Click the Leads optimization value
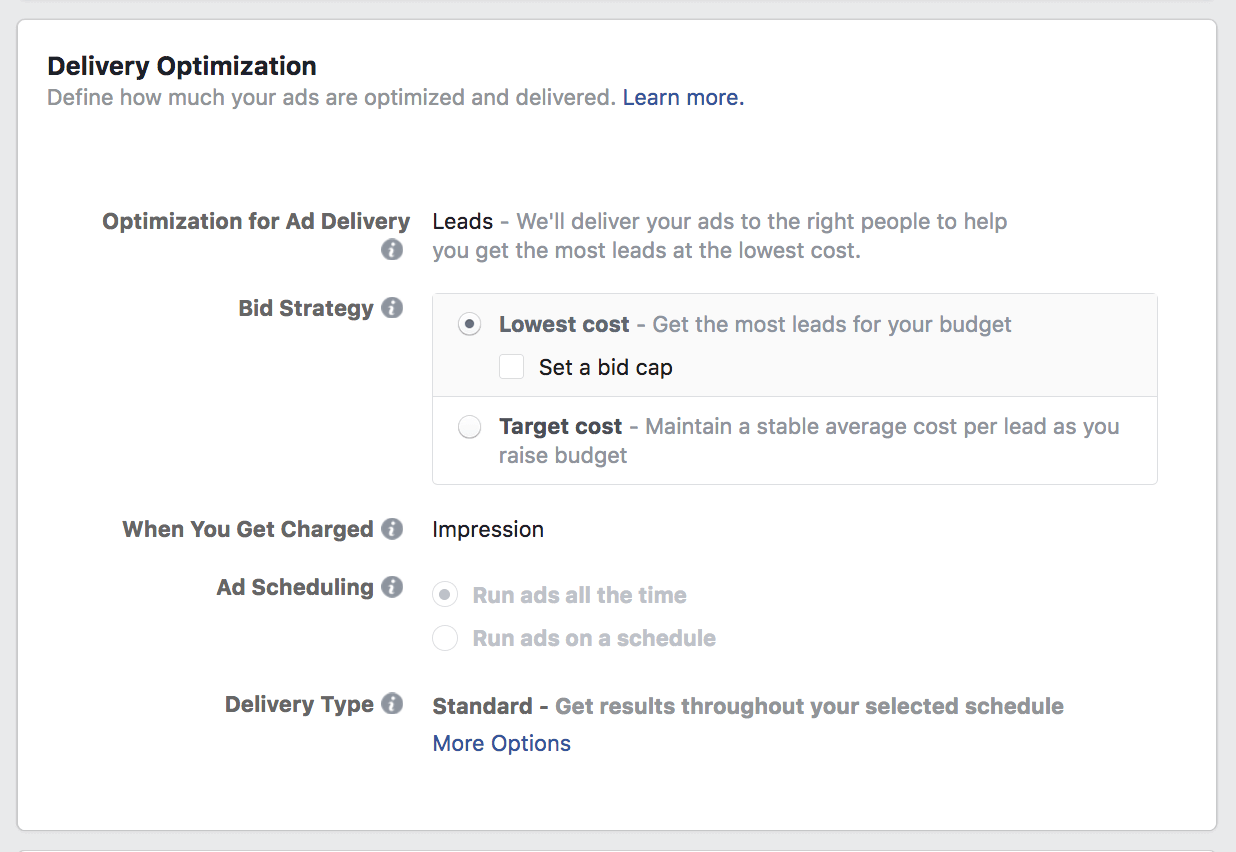 tap(462, 221)
